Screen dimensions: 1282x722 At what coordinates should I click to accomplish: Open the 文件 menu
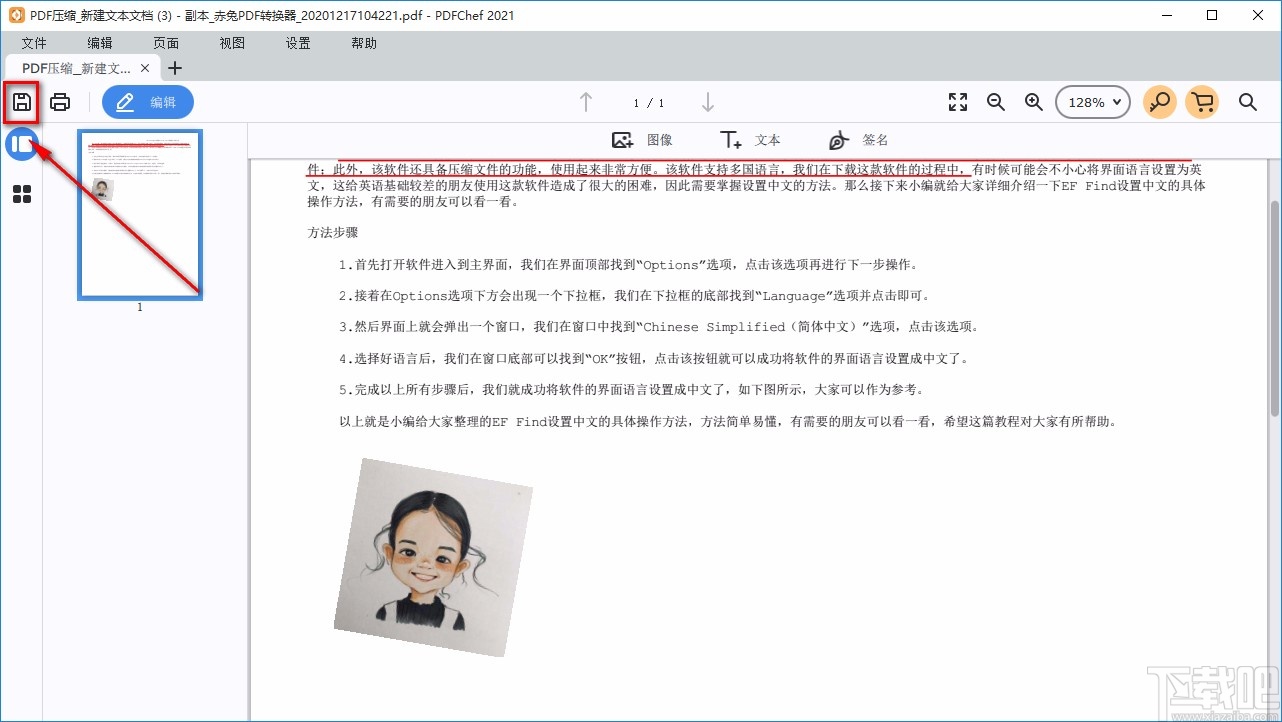(x=34, y=42)
